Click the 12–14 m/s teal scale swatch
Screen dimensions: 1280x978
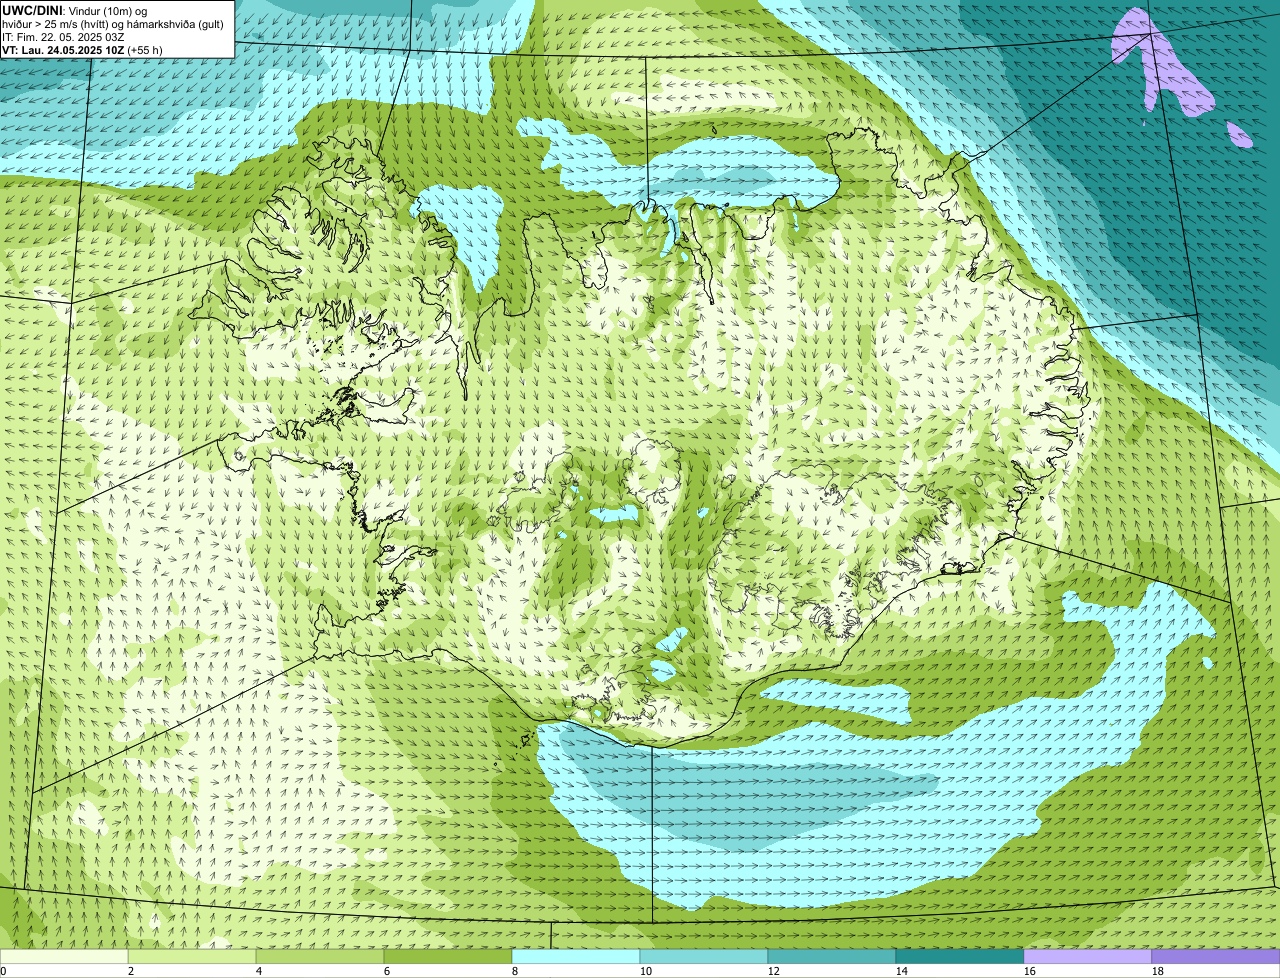pyautogui.click(x=832, y=957)
